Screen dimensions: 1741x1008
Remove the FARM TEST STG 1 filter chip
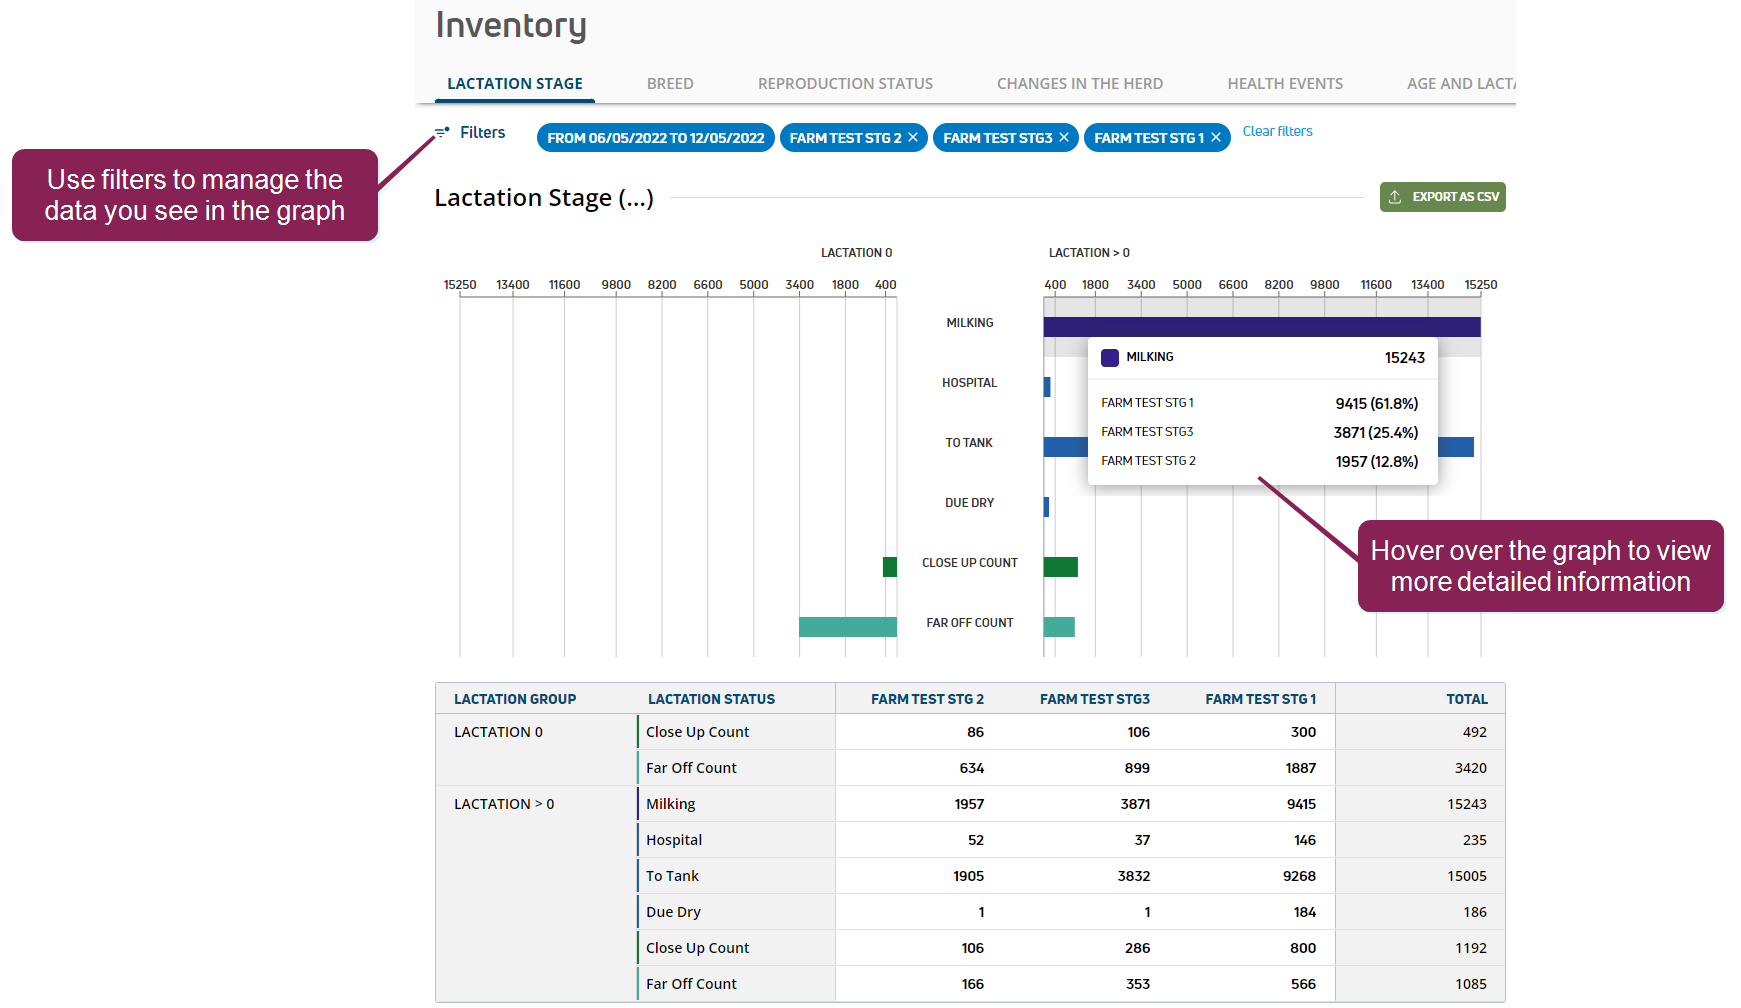[x=1216, y=137]
